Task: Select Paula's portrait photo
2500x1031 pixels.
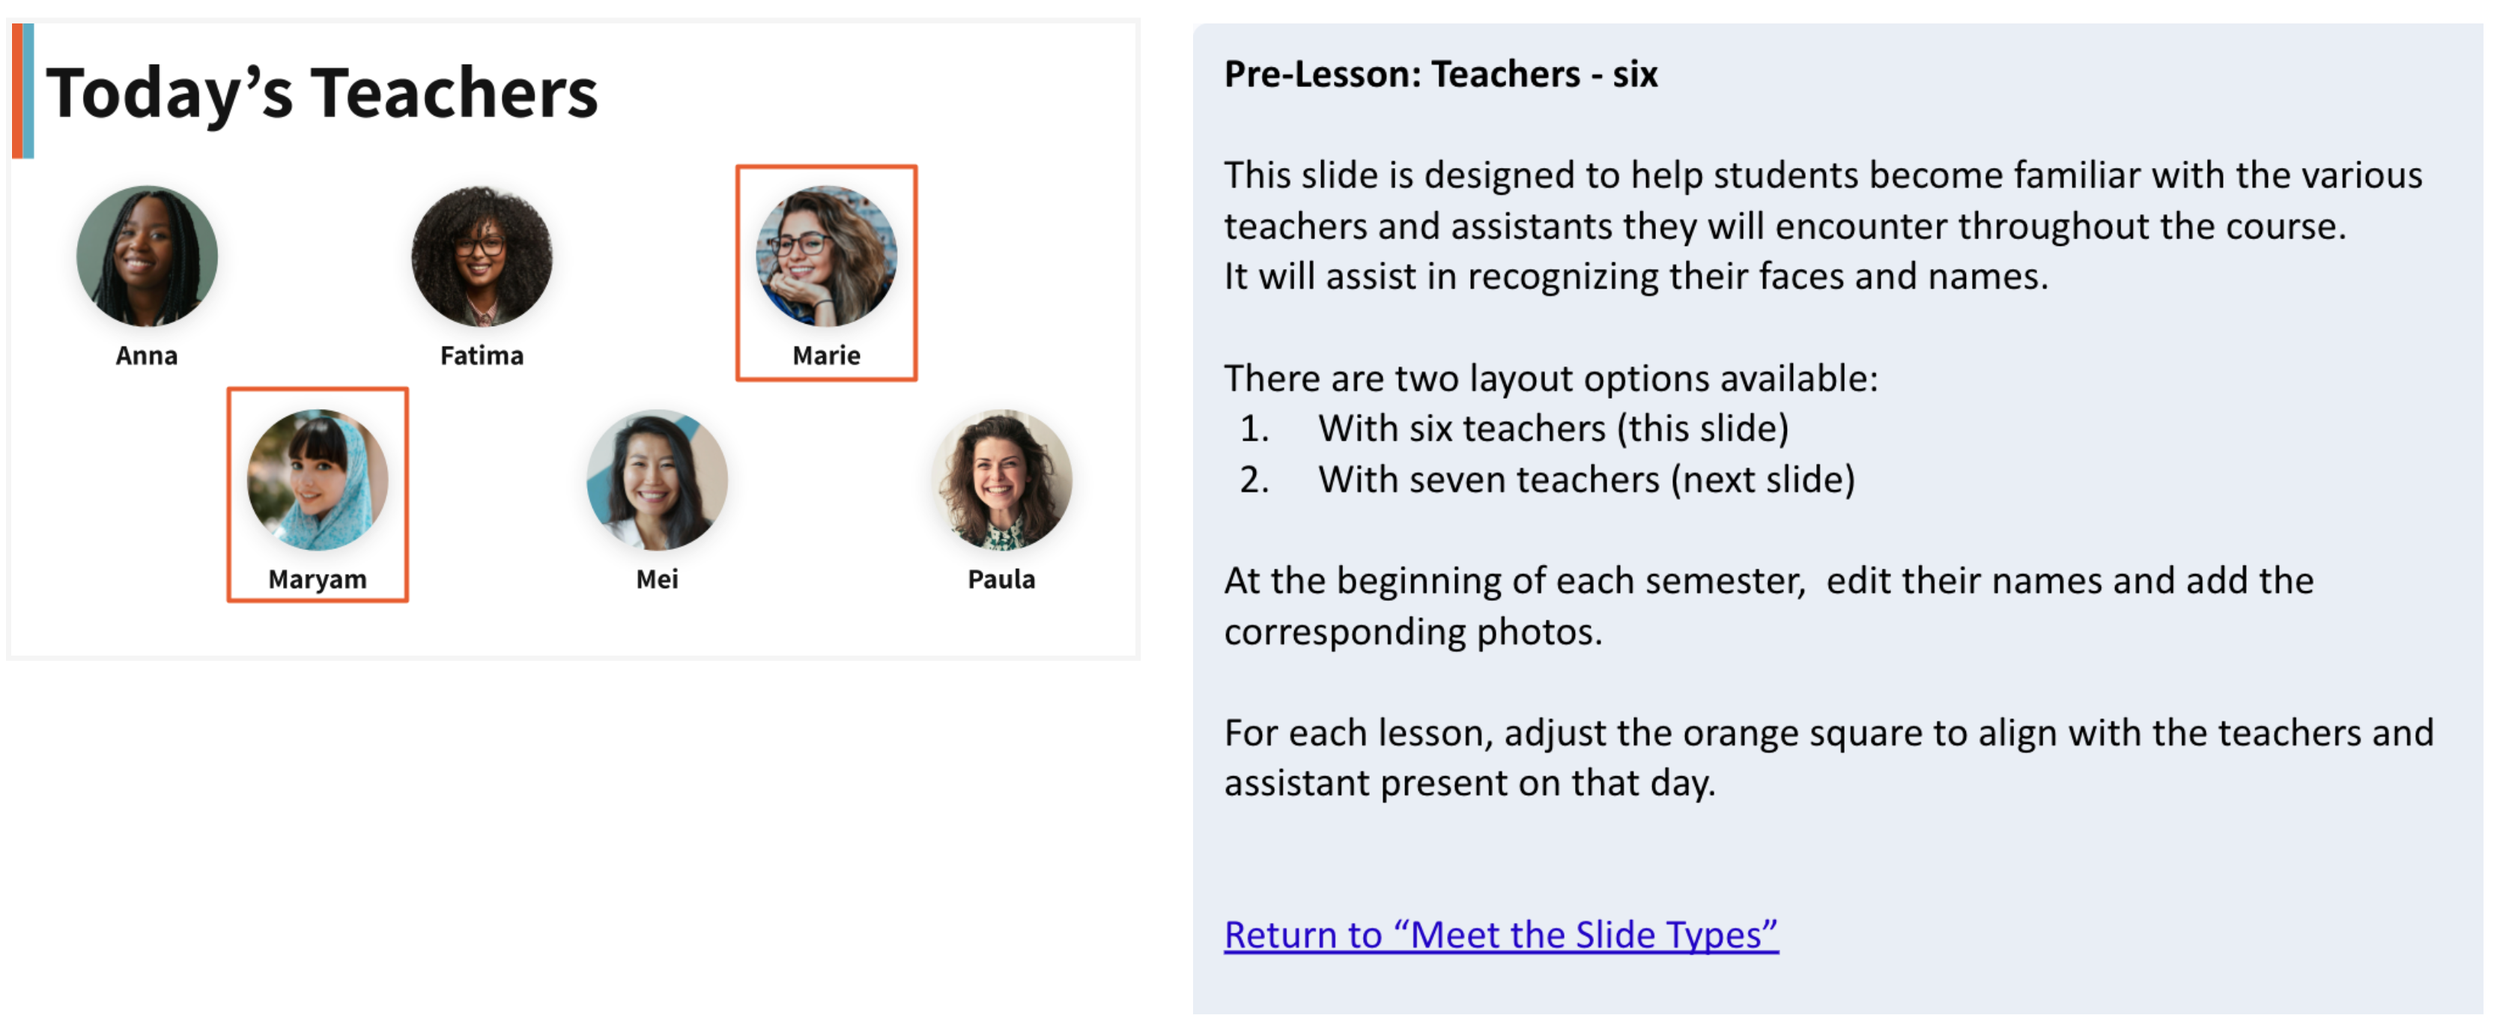Action: pos(1002,480)
